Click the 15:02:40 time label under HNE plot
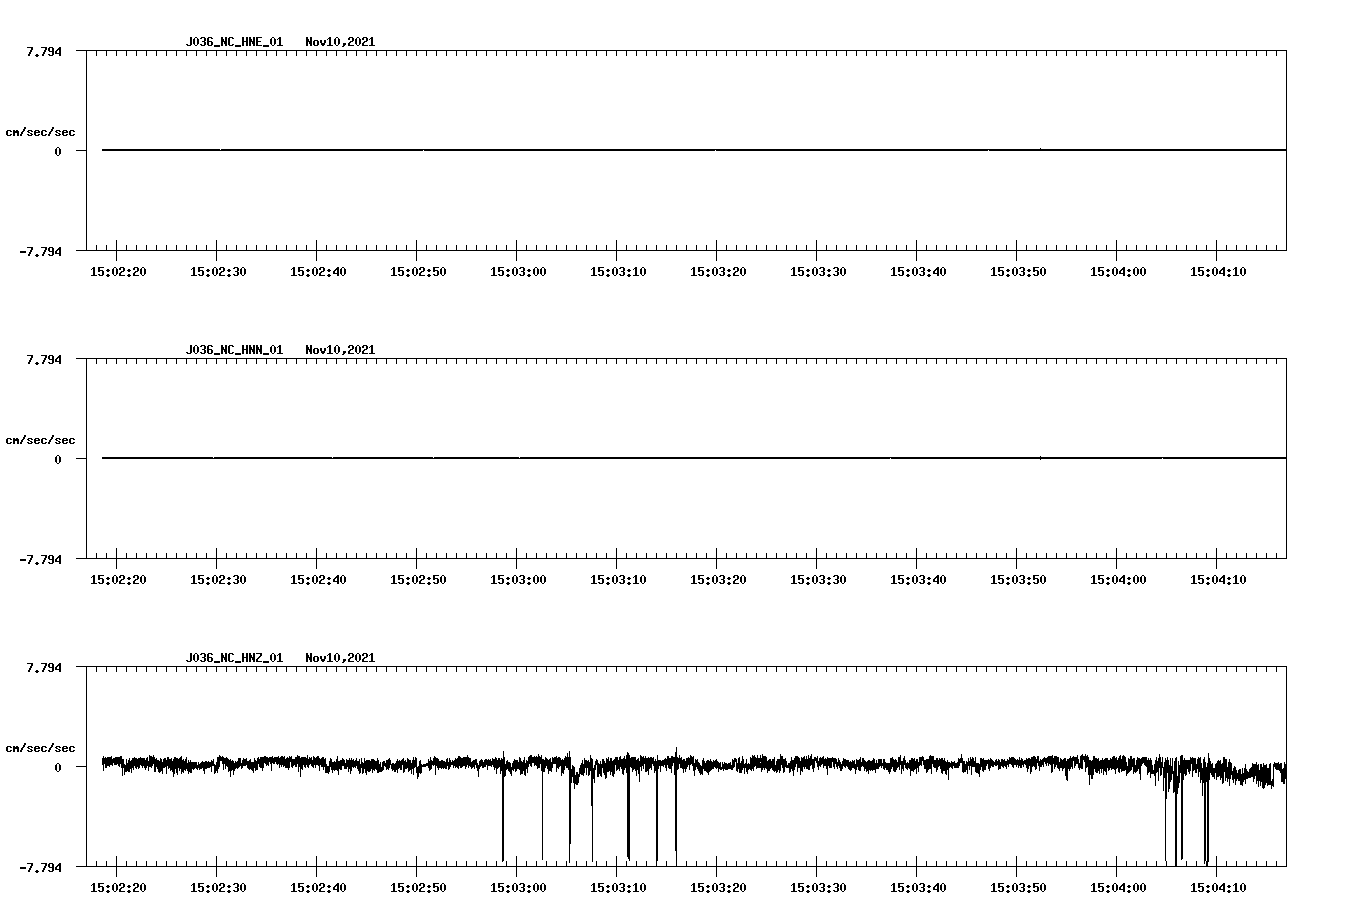Image resolution: width=1358 pixels, height=924 pixels. click(x=318, y=272)
